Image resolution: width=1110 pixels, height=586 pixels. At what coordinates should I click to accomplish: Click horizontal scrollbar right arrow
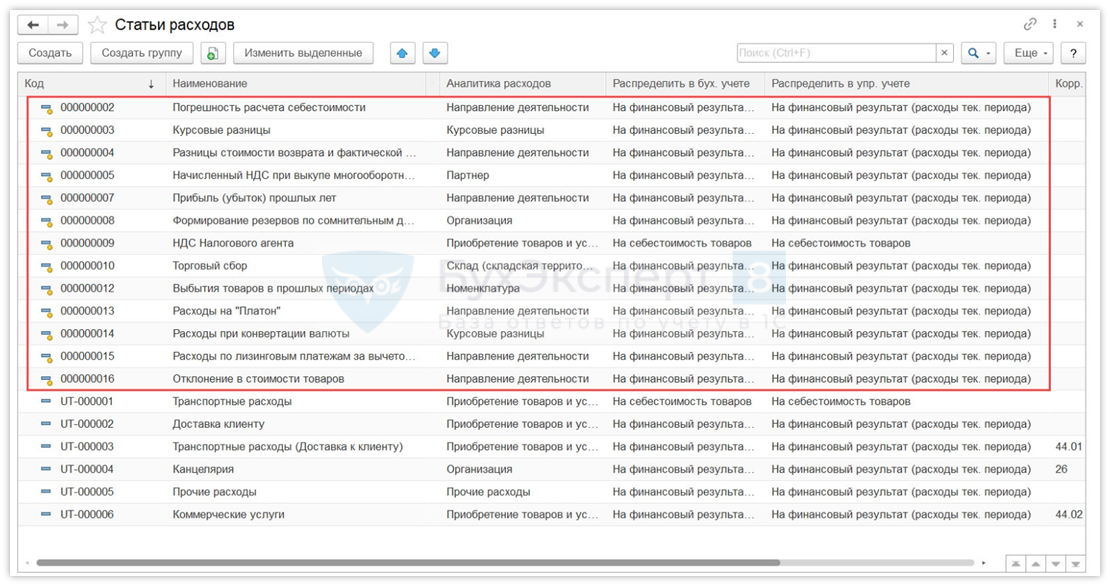pyautogui.click(x=983, y=563)
